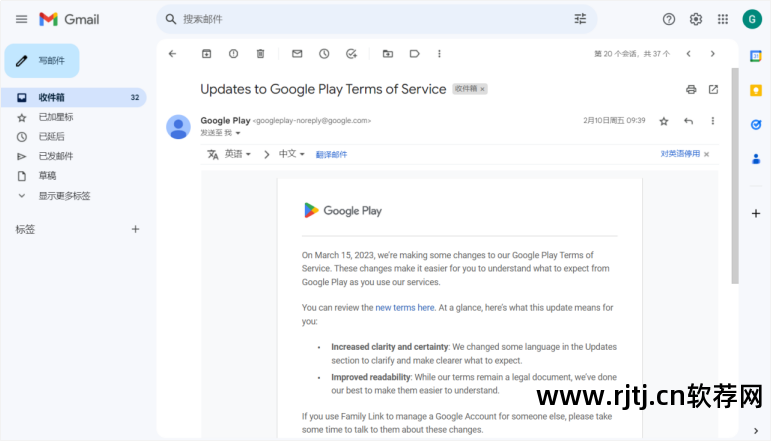Remove the 收件箱 label from subject

[482, 89]
